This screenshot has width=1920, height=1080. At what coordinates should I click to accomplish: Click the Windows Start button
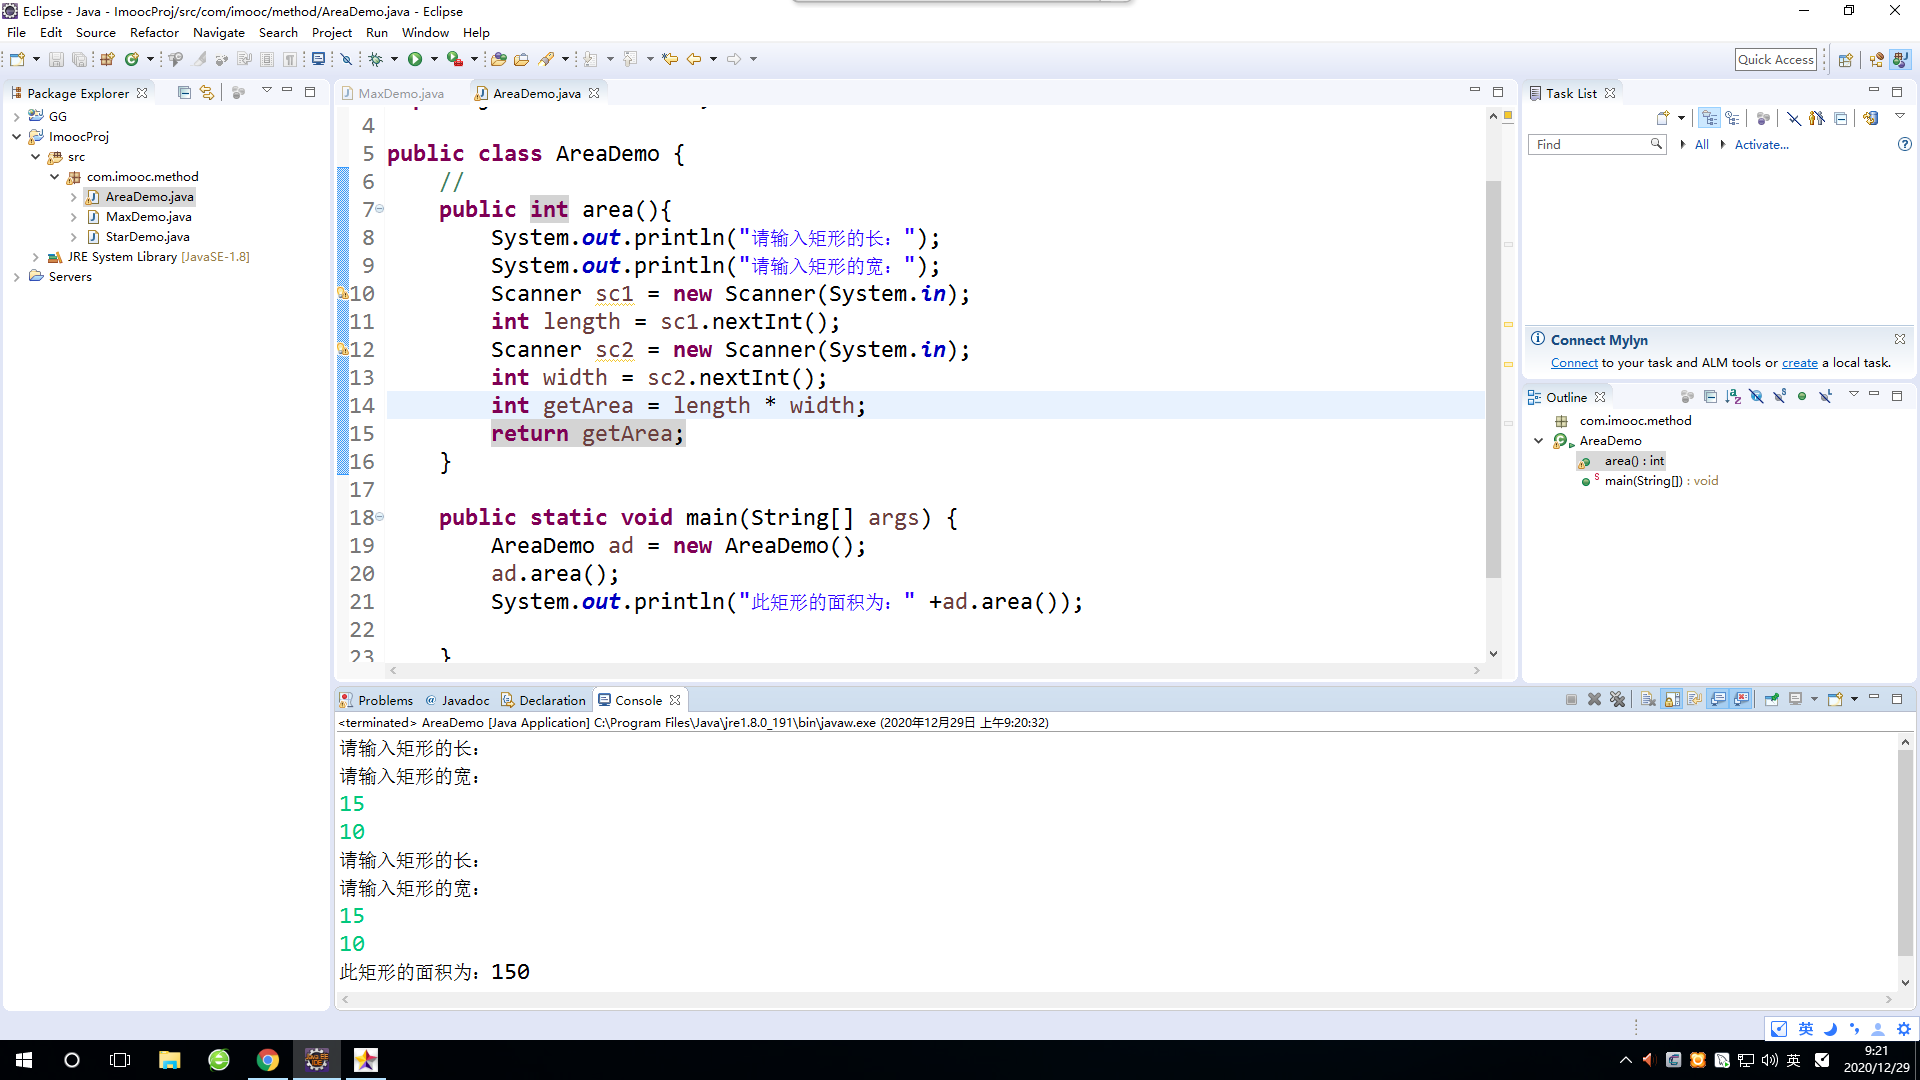click(24, 1060)
